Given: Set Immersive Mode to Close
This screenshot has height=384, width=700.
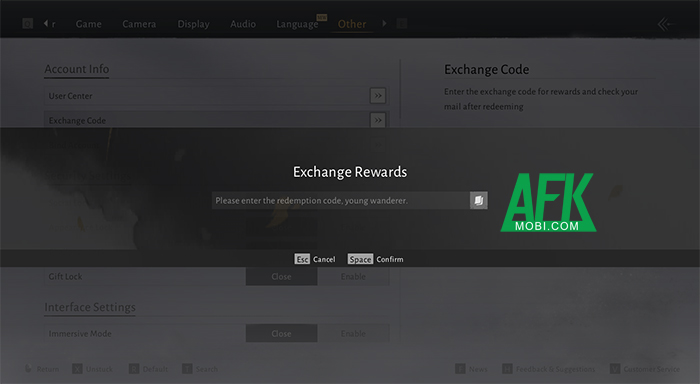Looking at the screenshot, I should coord(281,334).
